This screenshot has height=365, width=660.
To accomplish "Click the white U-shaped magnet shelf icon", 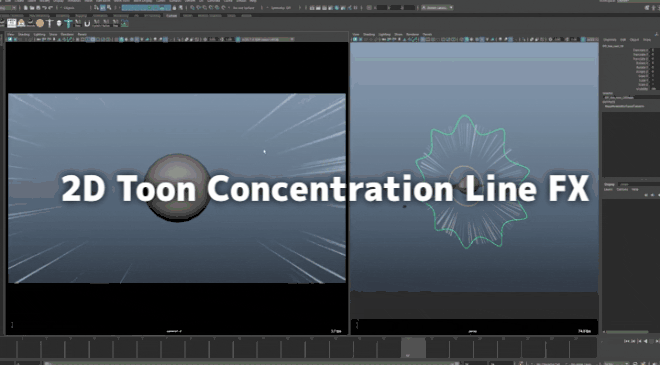I will [x=87, y=24].
